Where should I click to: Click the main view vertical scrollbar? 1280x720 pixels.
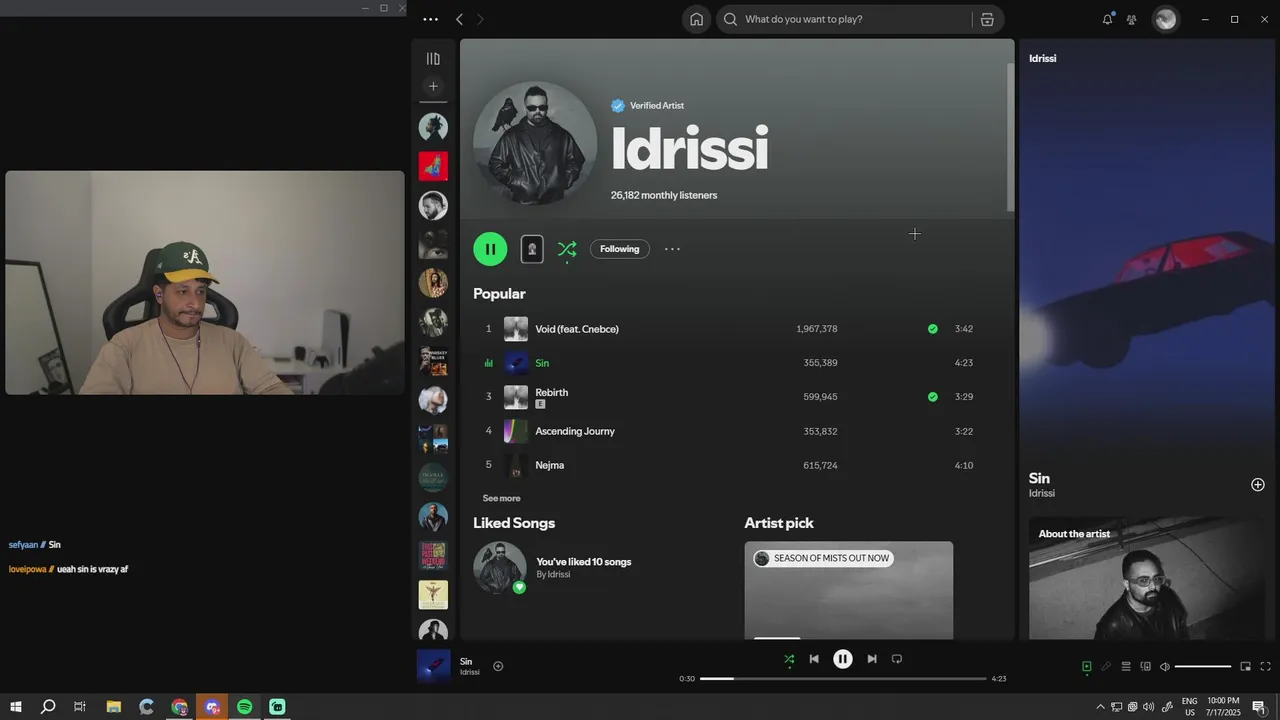point(1010,137)
